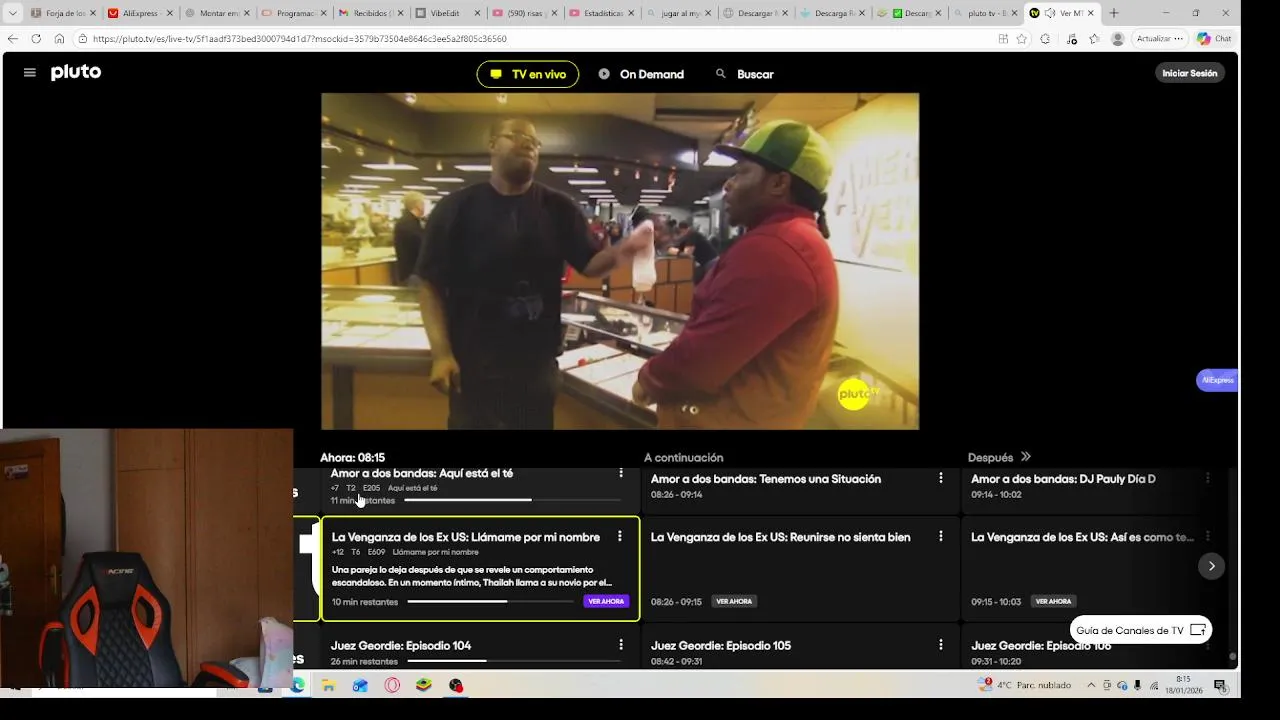Open Buscar search
1280x720 pixels.
click(x=745, y=74)
